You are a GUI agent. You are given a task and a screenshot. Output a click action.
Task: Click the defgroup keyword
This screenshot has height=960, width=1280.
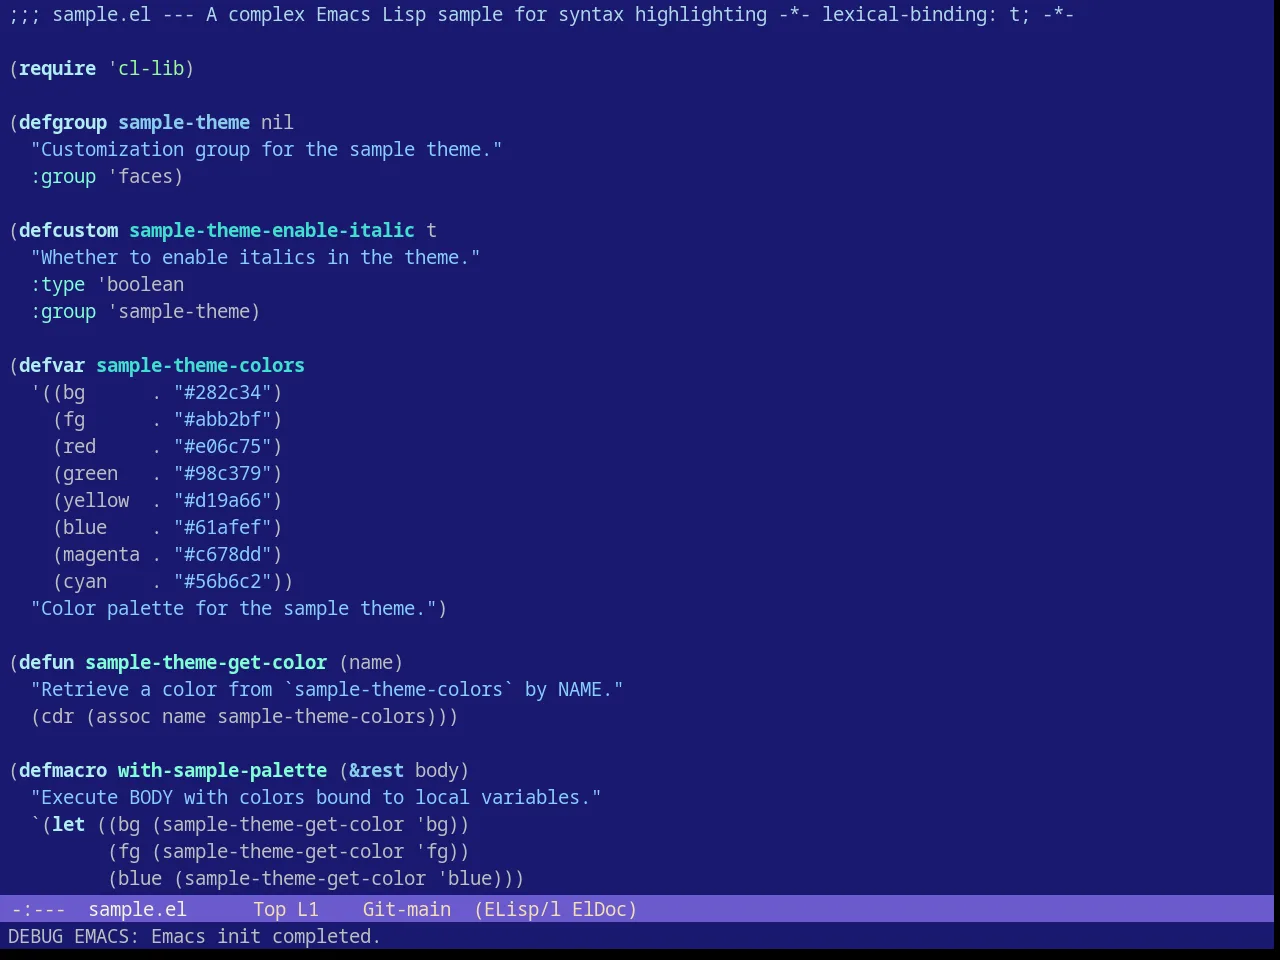pyautogui.click(x=63, y=122)
